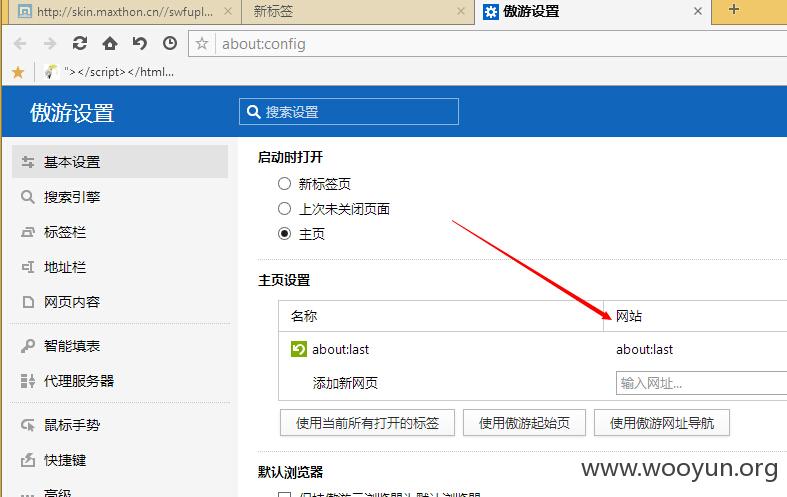Click the 网站 column header

coord(629,316)
